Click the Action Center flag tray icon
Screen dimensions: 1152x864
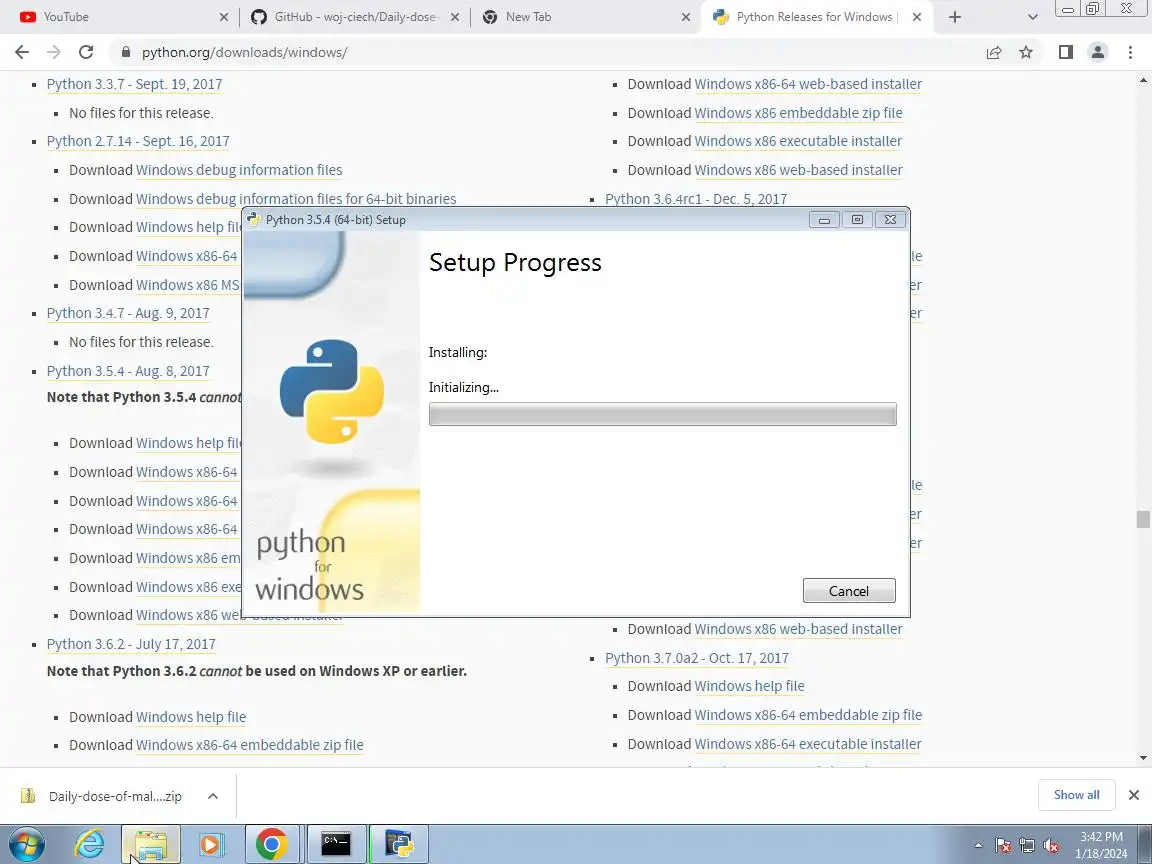point(1003,846)
